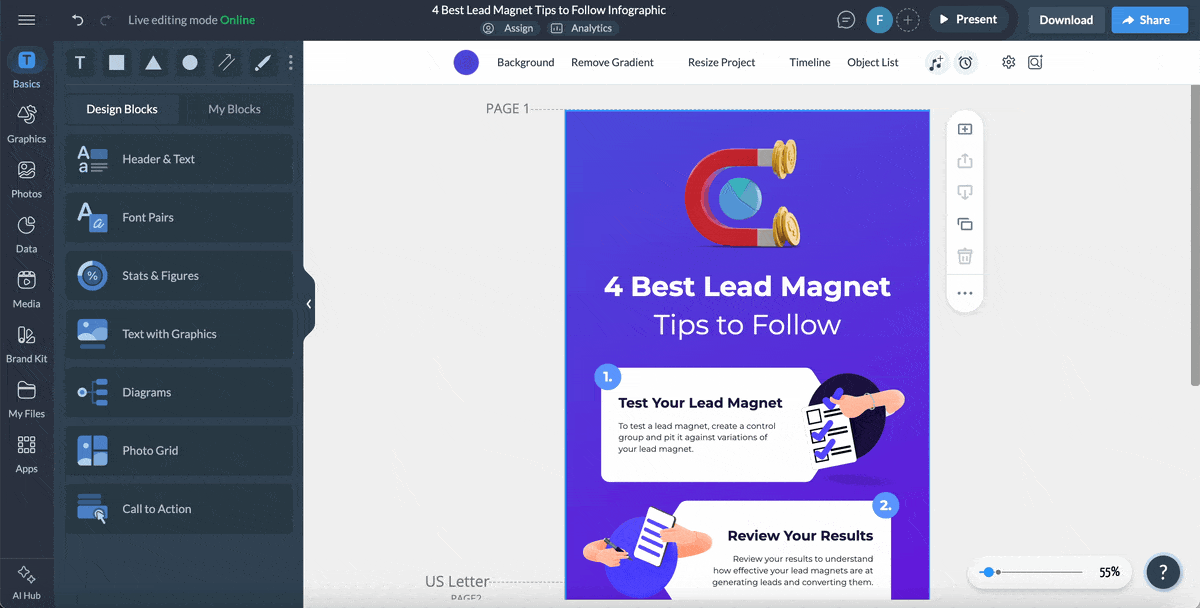1200x608 pixels.
Task: Select the Rectangle shape tool
Action: [116, 62]
